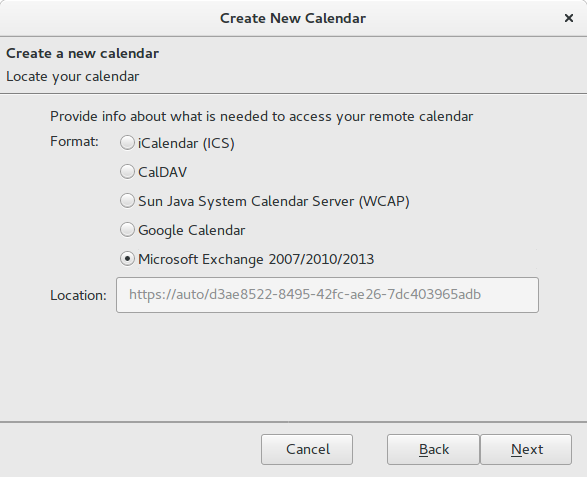Focus the Location URL input field

327,295
